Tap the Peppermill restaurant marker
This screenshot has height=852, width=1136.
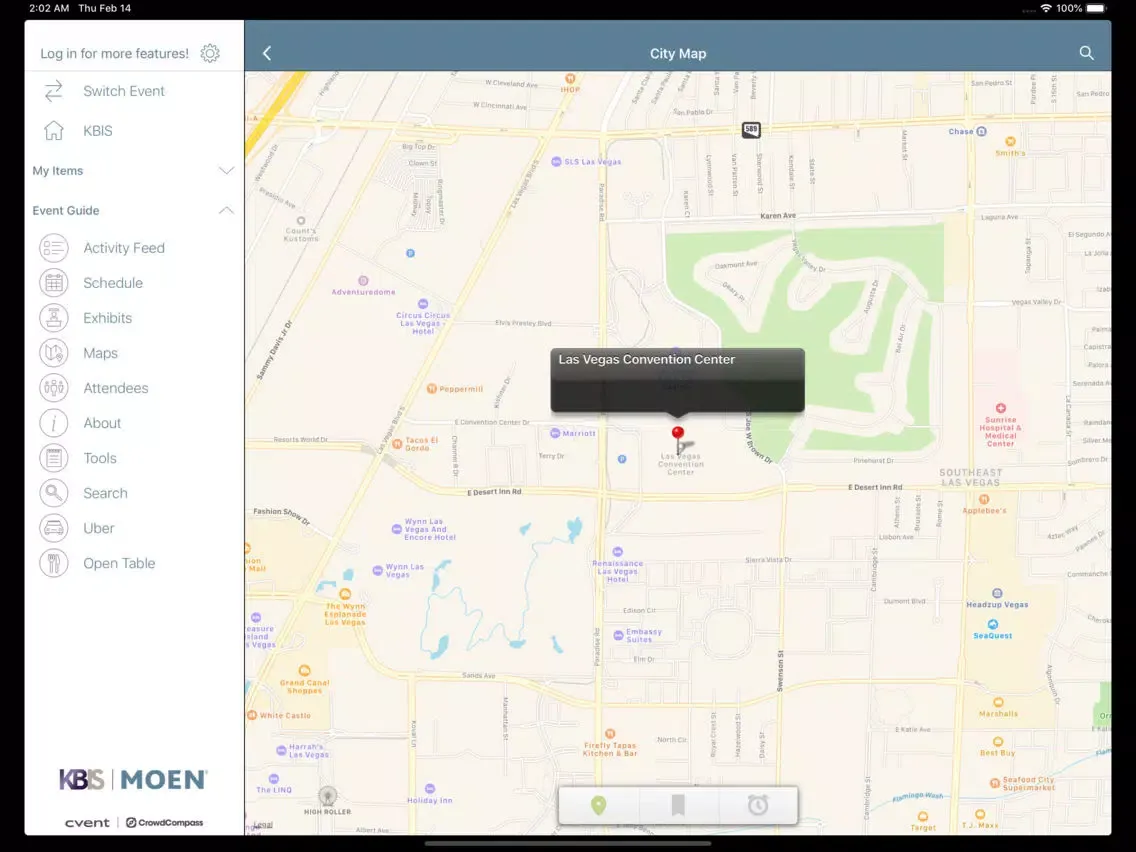coord(432,389)
